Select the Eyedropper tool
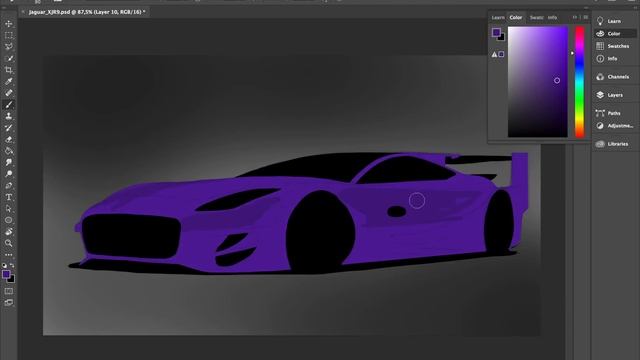The width and height of the screenshot is (640, 360). [9, 82]
